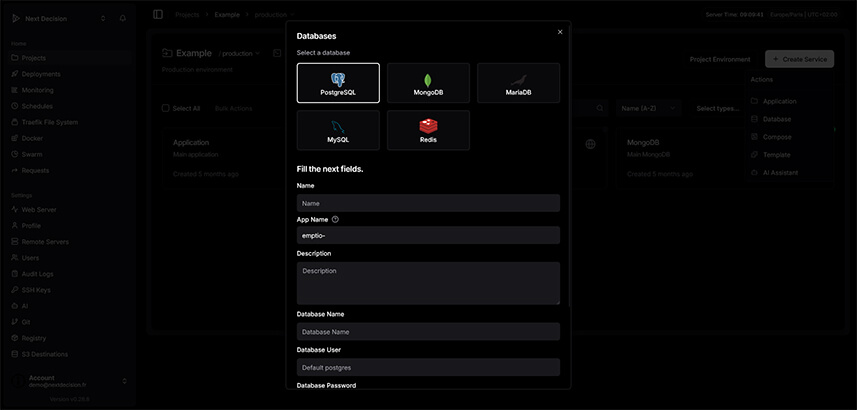The height and width of the screenshot is (410, 857).
Task: Open the Docker section
Action: click(x=70, y=138)
